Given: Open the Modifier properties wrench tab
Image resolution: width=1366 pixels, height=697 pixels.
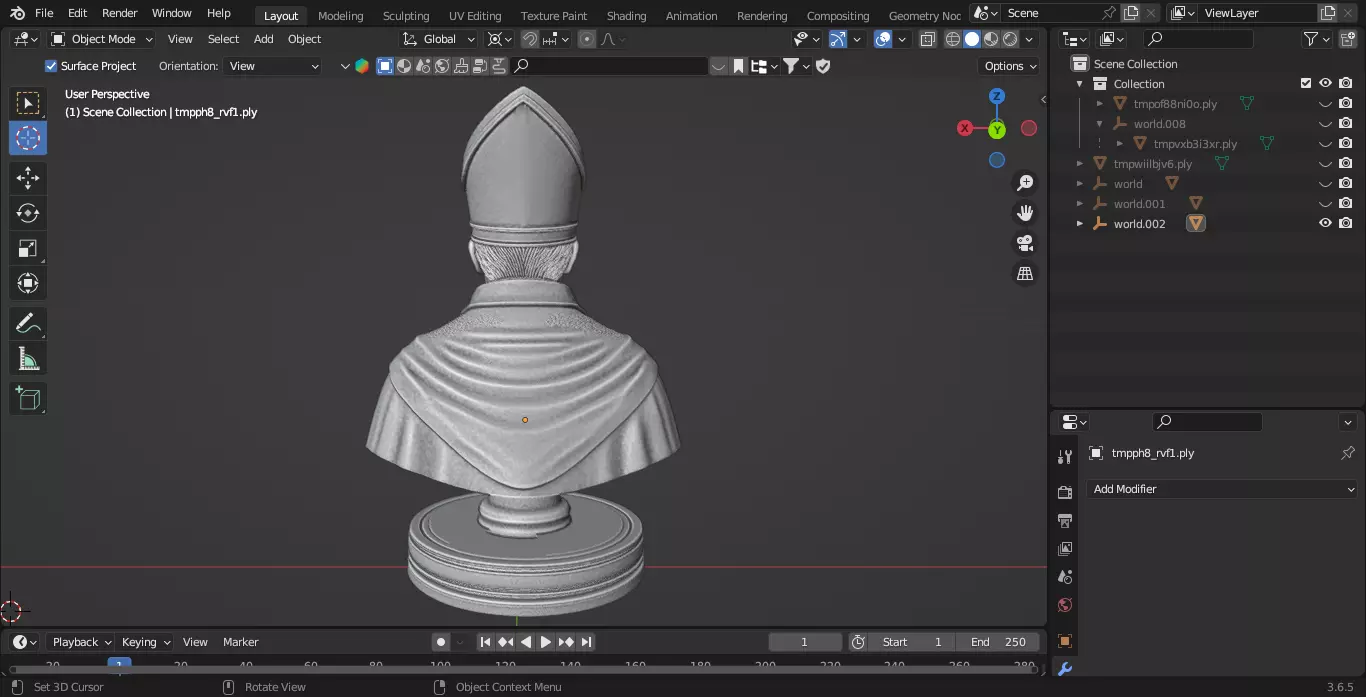Looking at the screenshot, I should point(1065,669).
